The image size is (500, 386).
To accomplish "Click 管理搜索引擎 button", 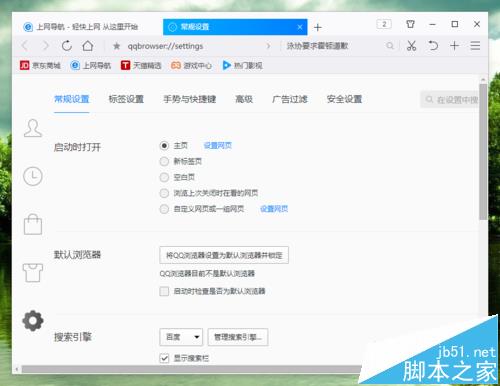I will point(238,337).
